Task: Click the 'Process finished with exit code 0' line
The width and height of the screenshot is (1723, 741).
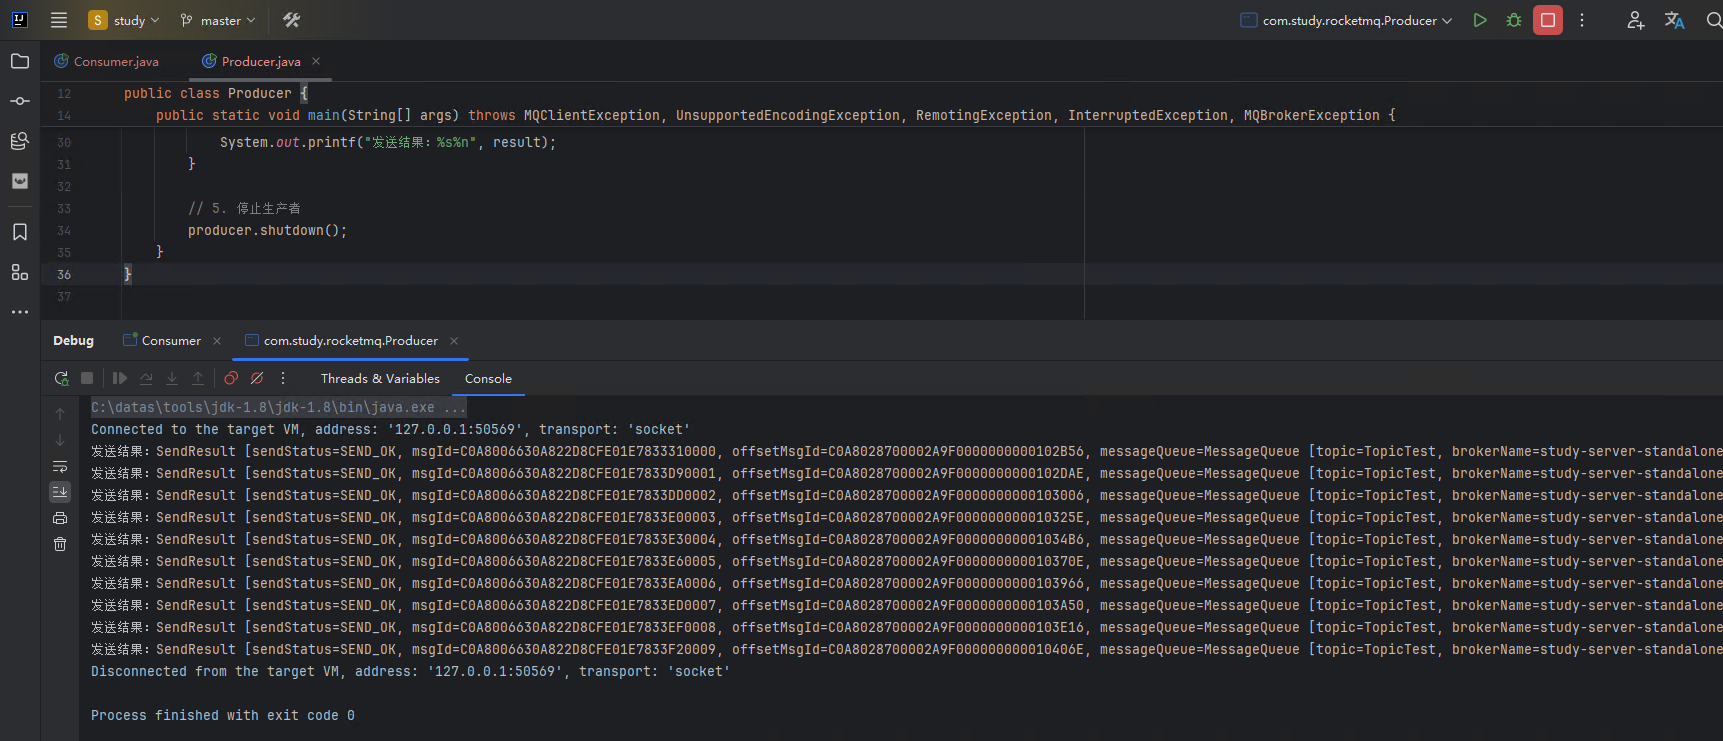Action: pos(223,715)
